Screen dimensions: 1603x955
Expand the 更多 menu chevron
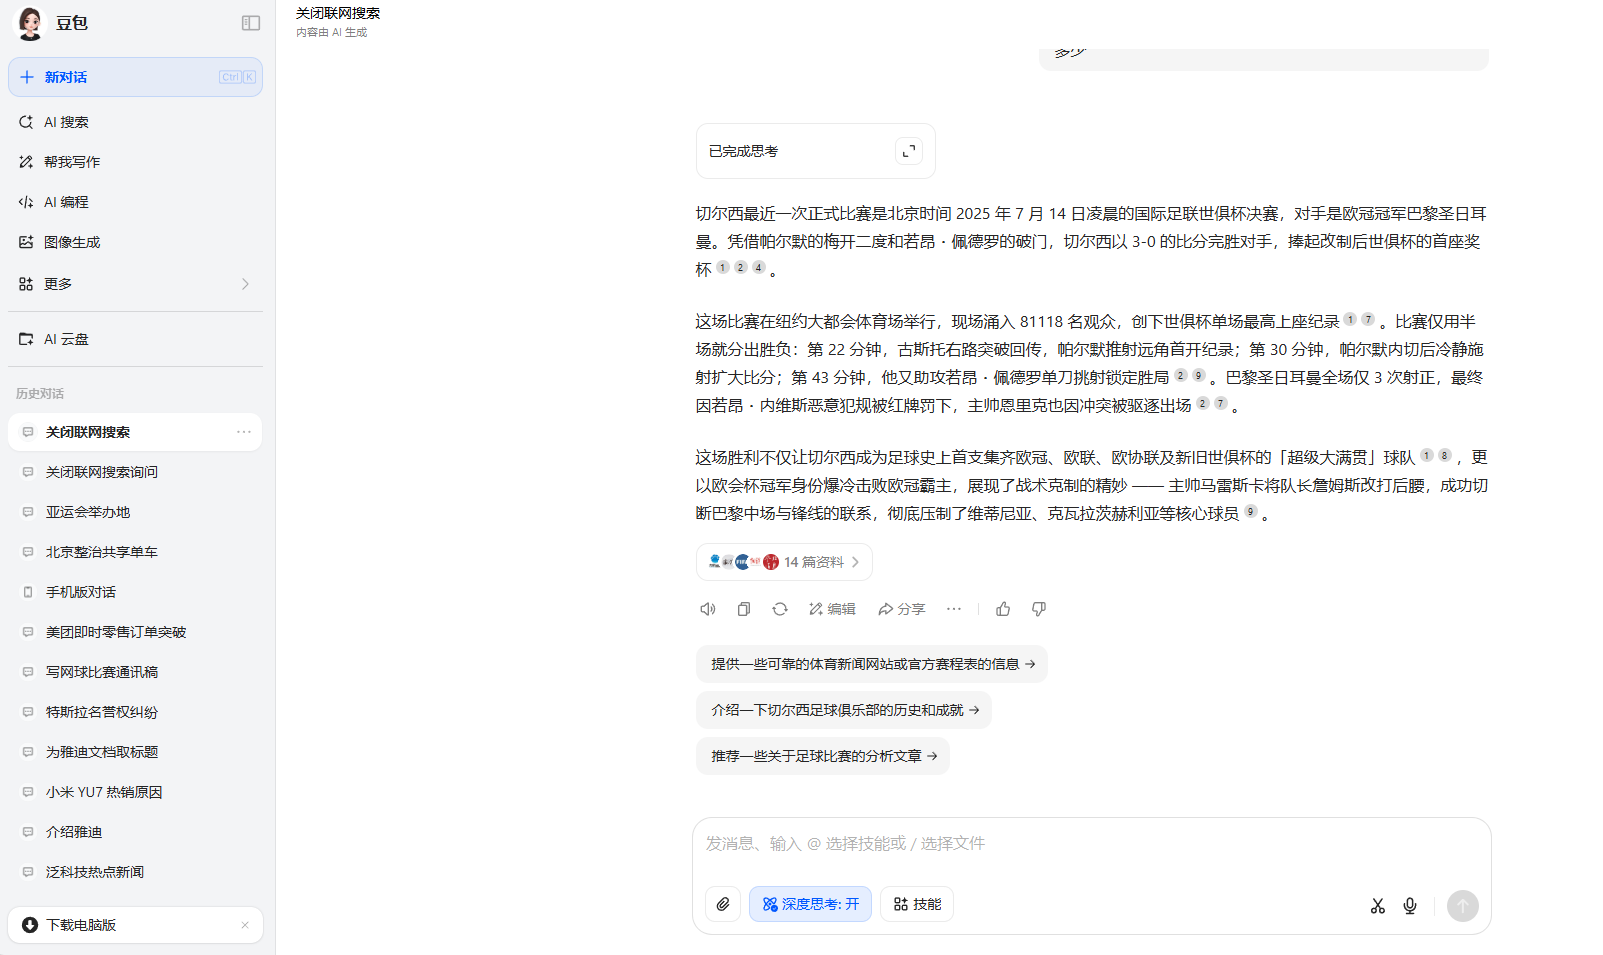click(245, 284)
